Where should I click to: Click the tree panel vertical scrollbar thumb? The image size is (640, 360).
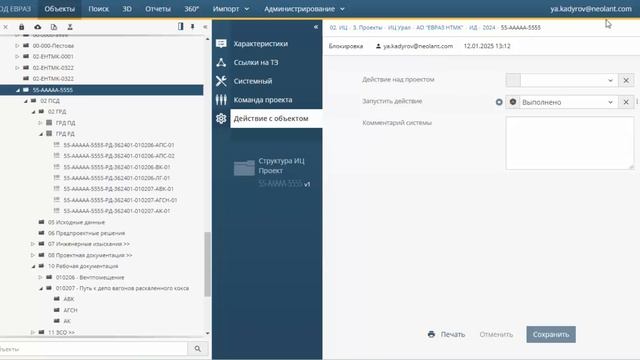click(x=207, y=264)
